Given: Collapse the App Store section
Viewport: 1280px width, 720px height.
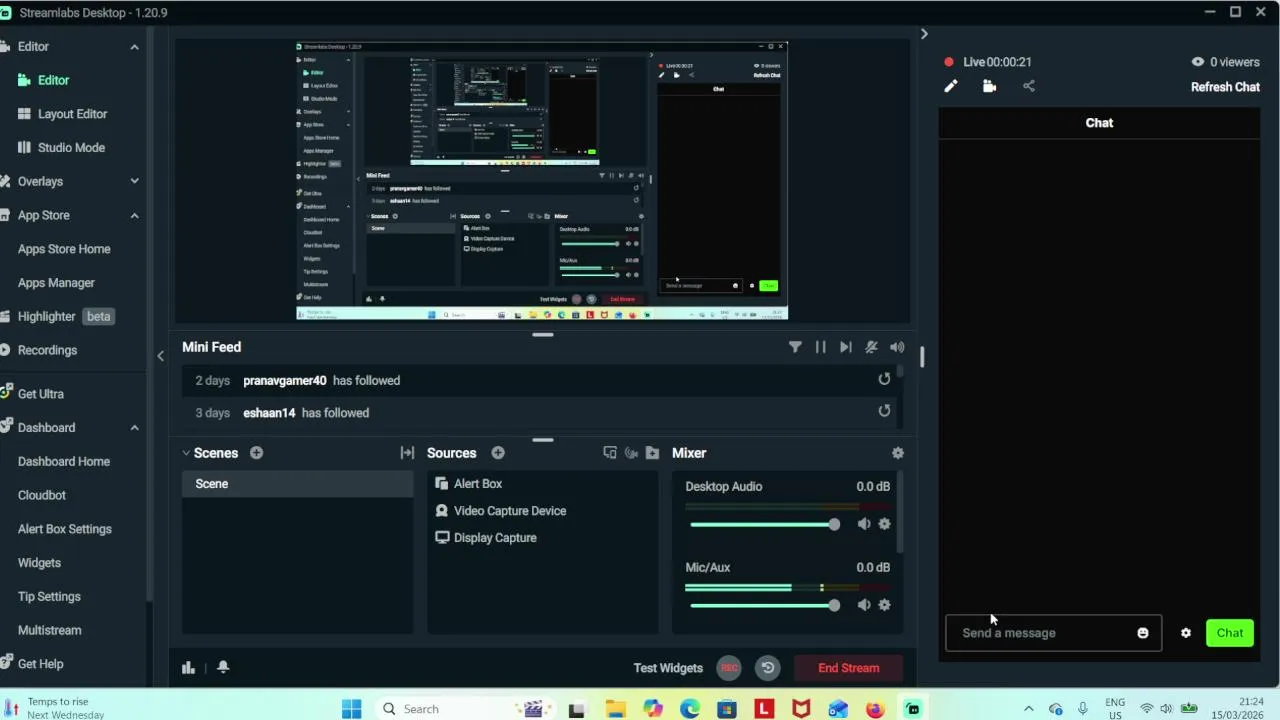Looking at the screenshot, I should click(134, 215).
